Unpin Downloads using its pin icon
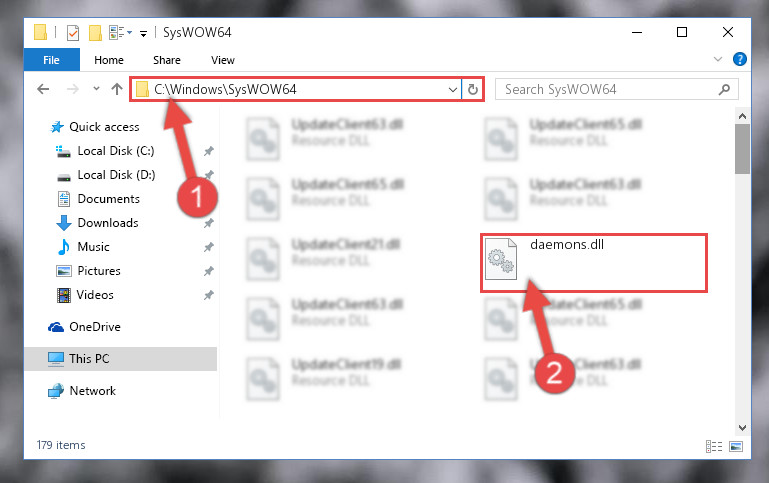 click(209, 223)
